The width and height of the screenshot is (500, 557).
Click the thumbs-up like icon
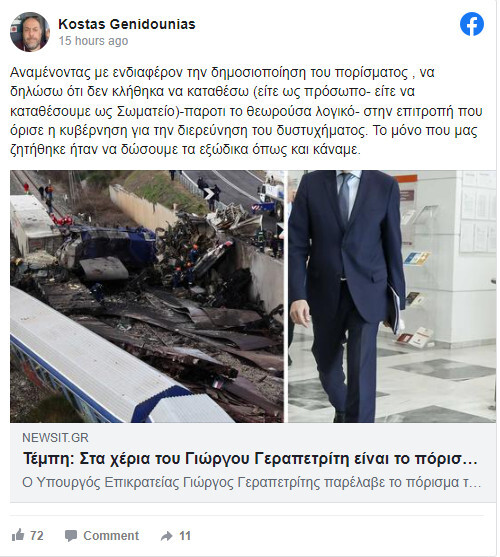point(18,535)
